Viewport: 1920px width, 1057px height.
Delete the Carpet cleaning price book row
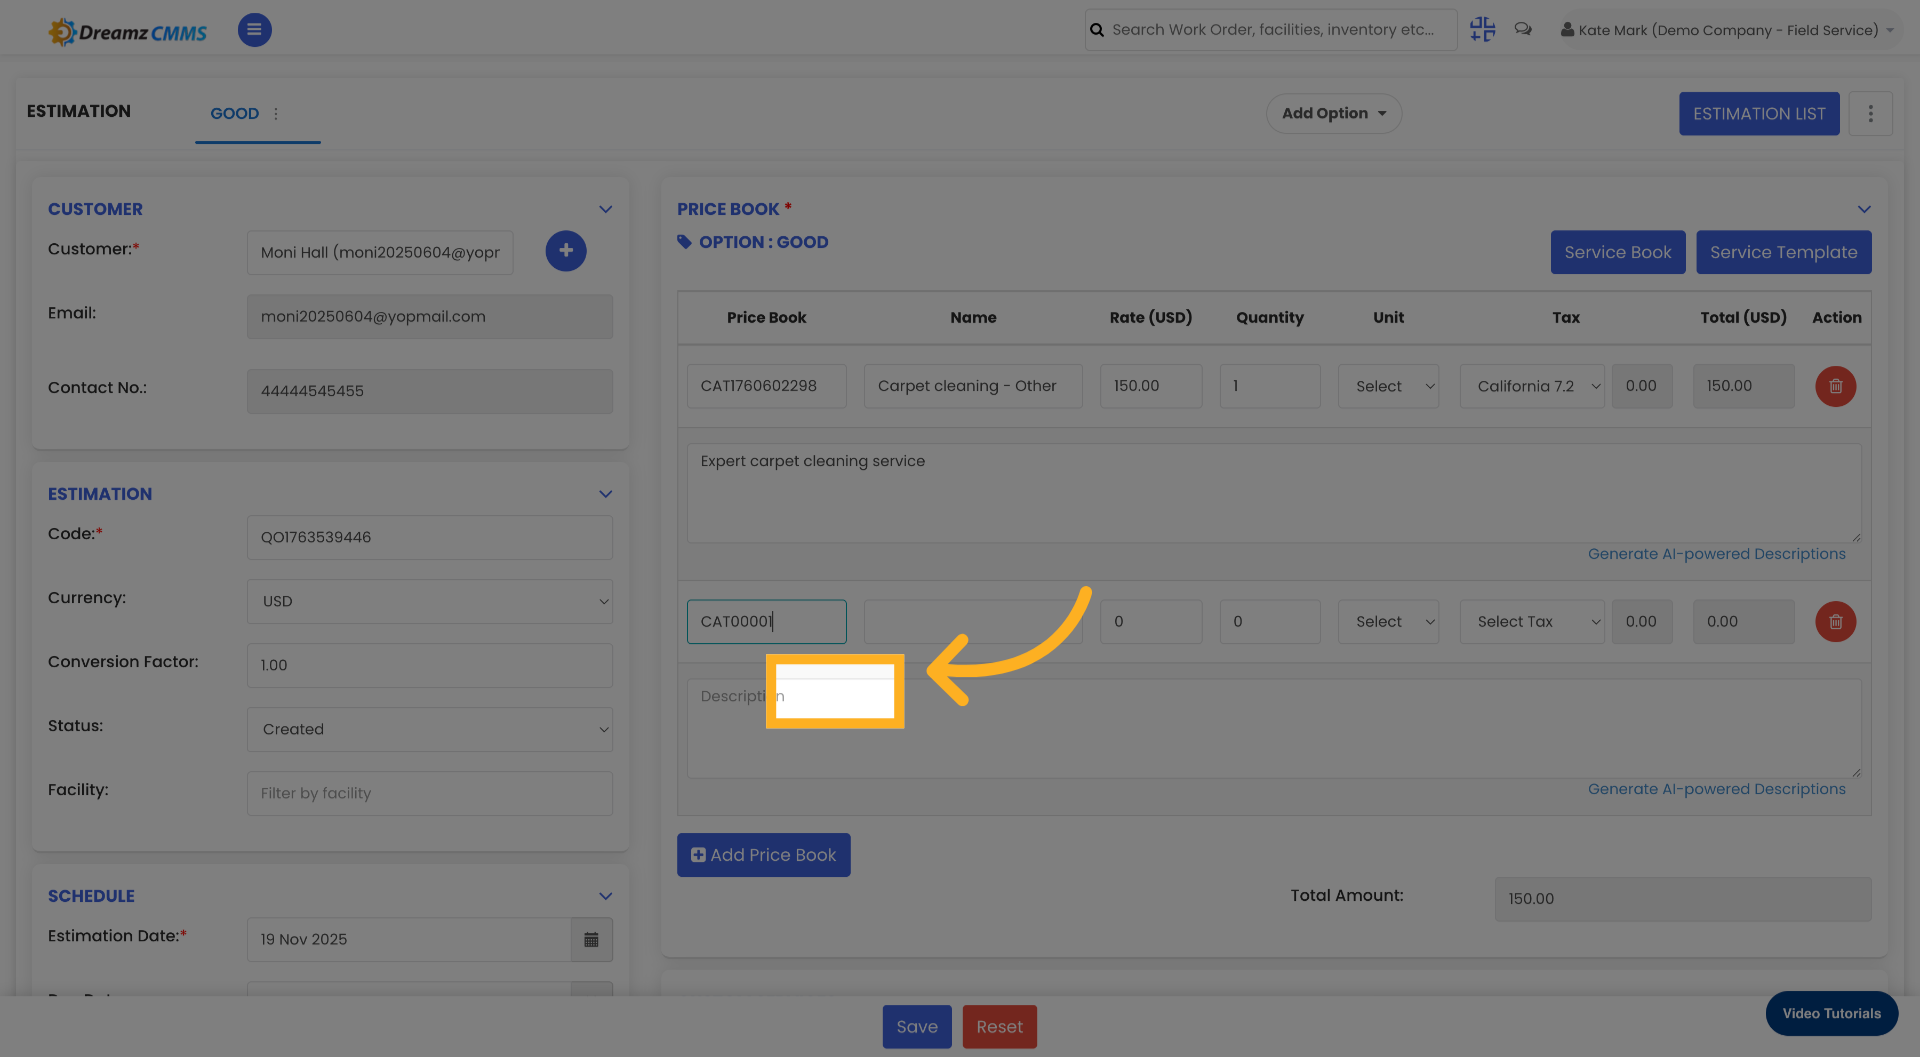[x=1835, y=386]
